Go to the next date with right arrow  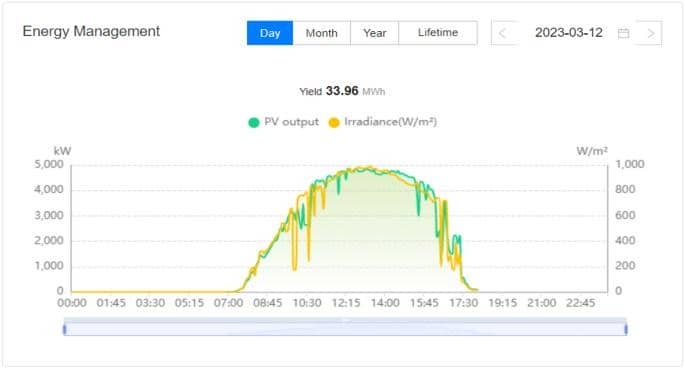coord(650,33)
